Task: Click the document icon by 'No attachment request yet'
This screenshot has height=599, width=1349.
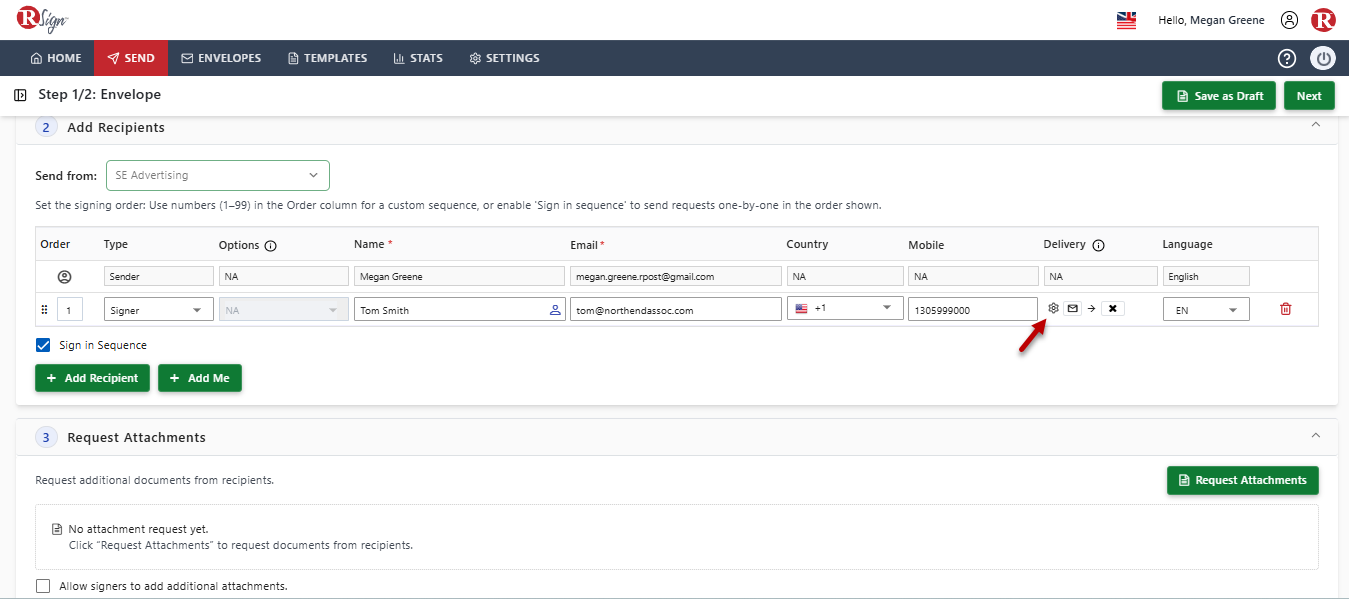Action: [x=57, y=529]
